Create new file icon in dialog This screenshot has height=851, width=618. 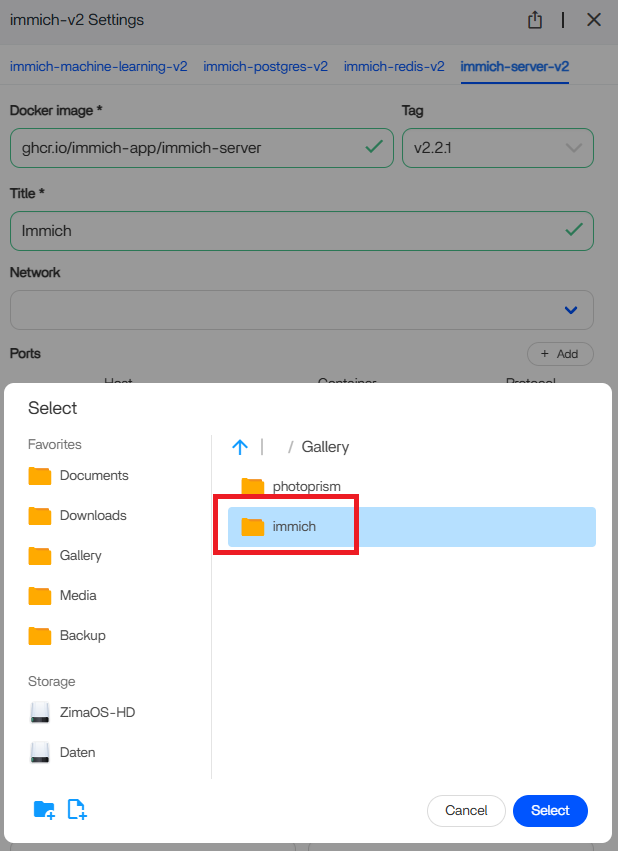(x=77, y=810)
